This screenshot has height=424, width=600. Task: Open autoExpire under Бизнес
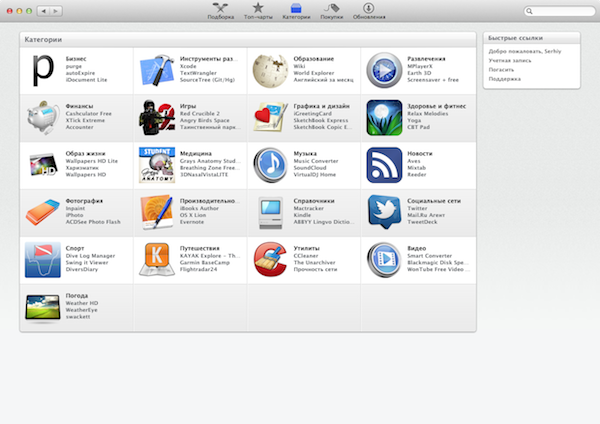point(80,73)
